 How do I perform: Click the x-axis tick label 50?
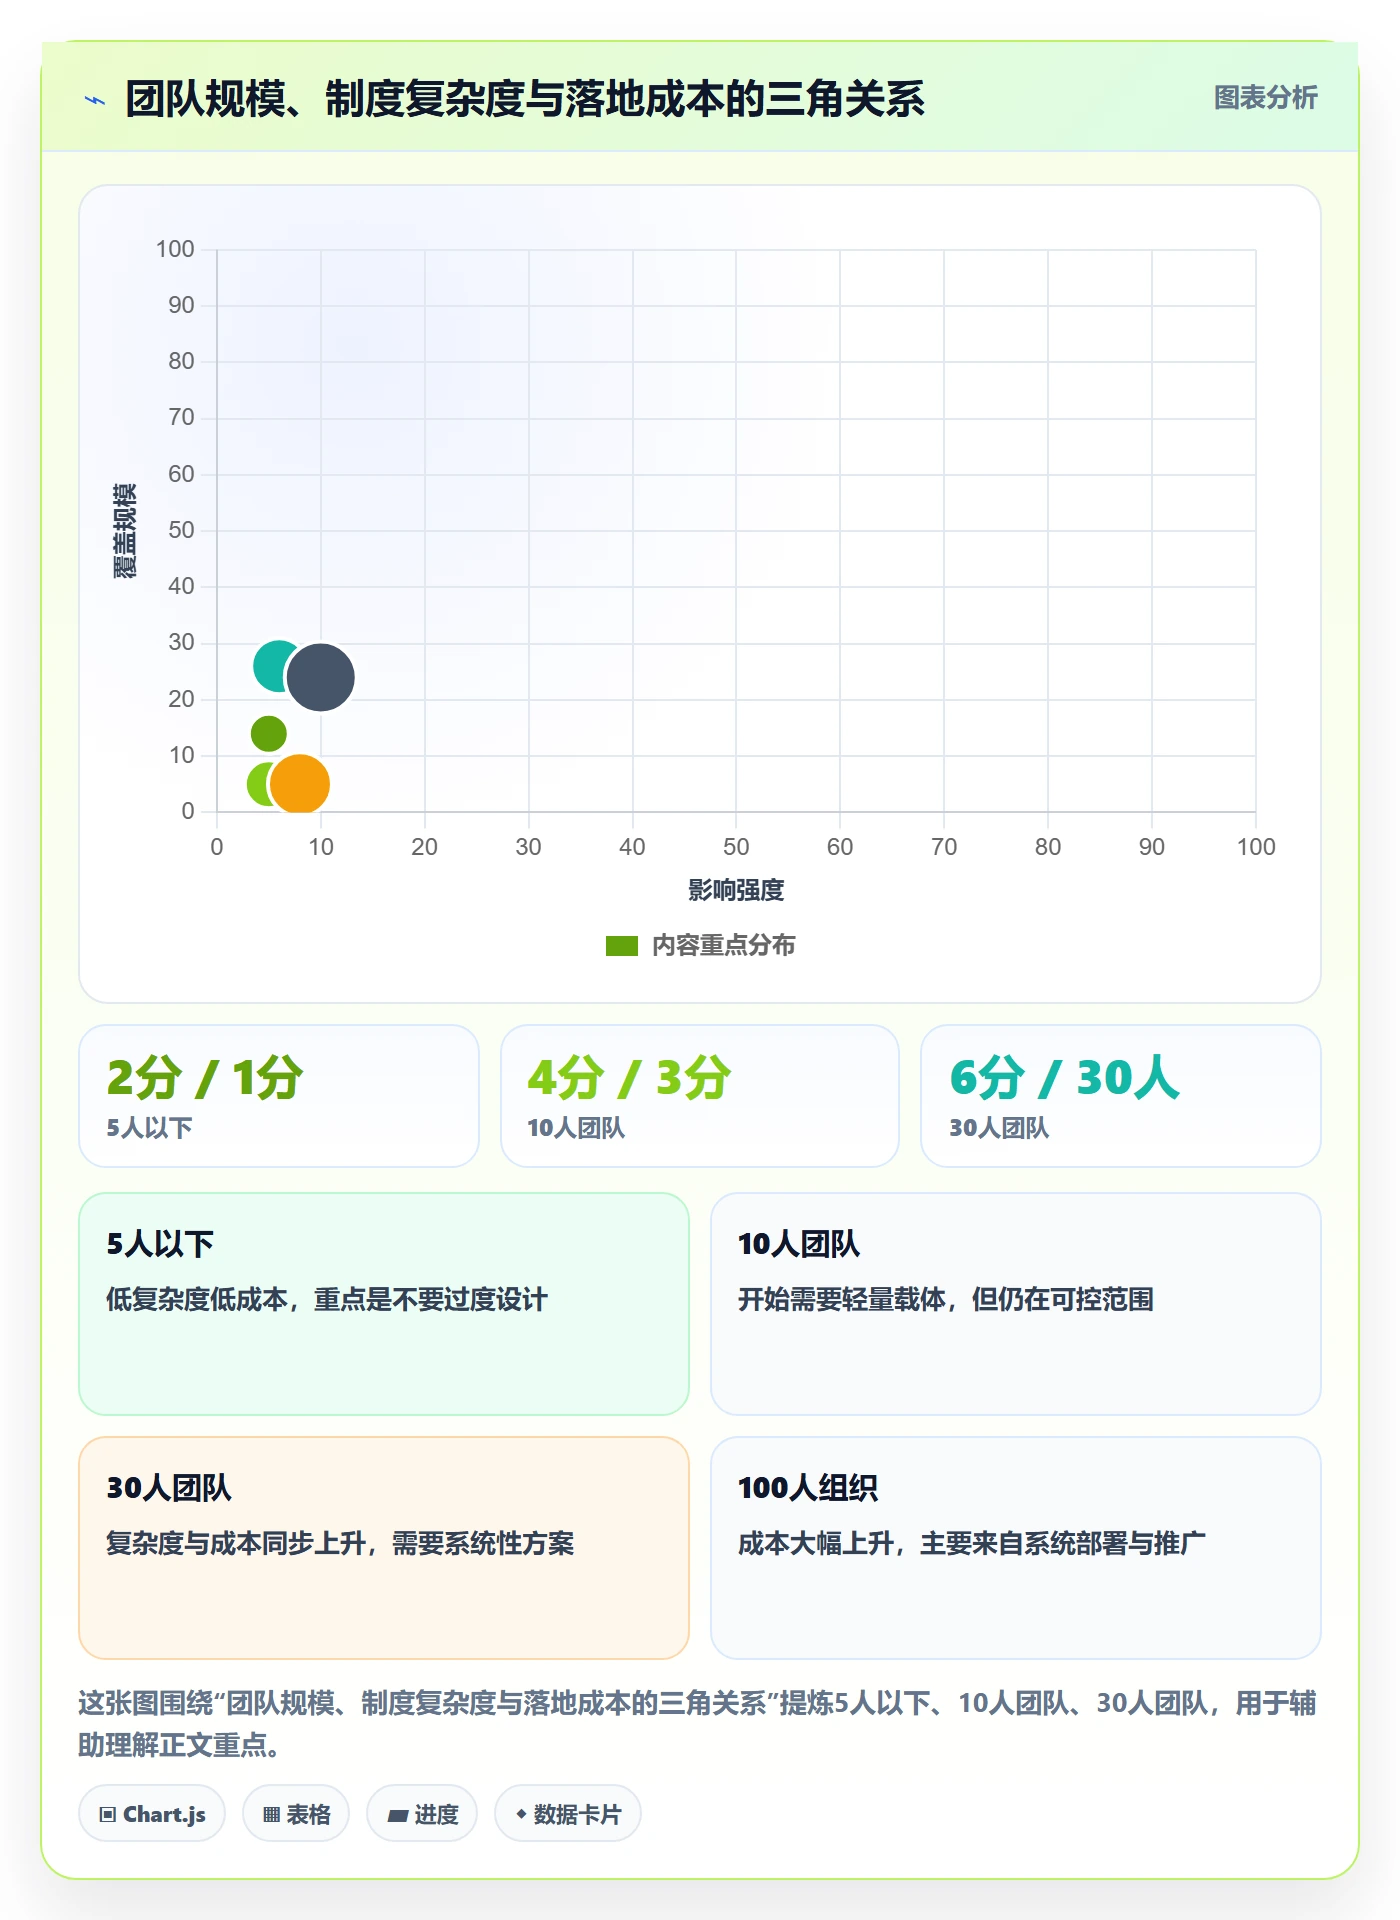(736, 847)
